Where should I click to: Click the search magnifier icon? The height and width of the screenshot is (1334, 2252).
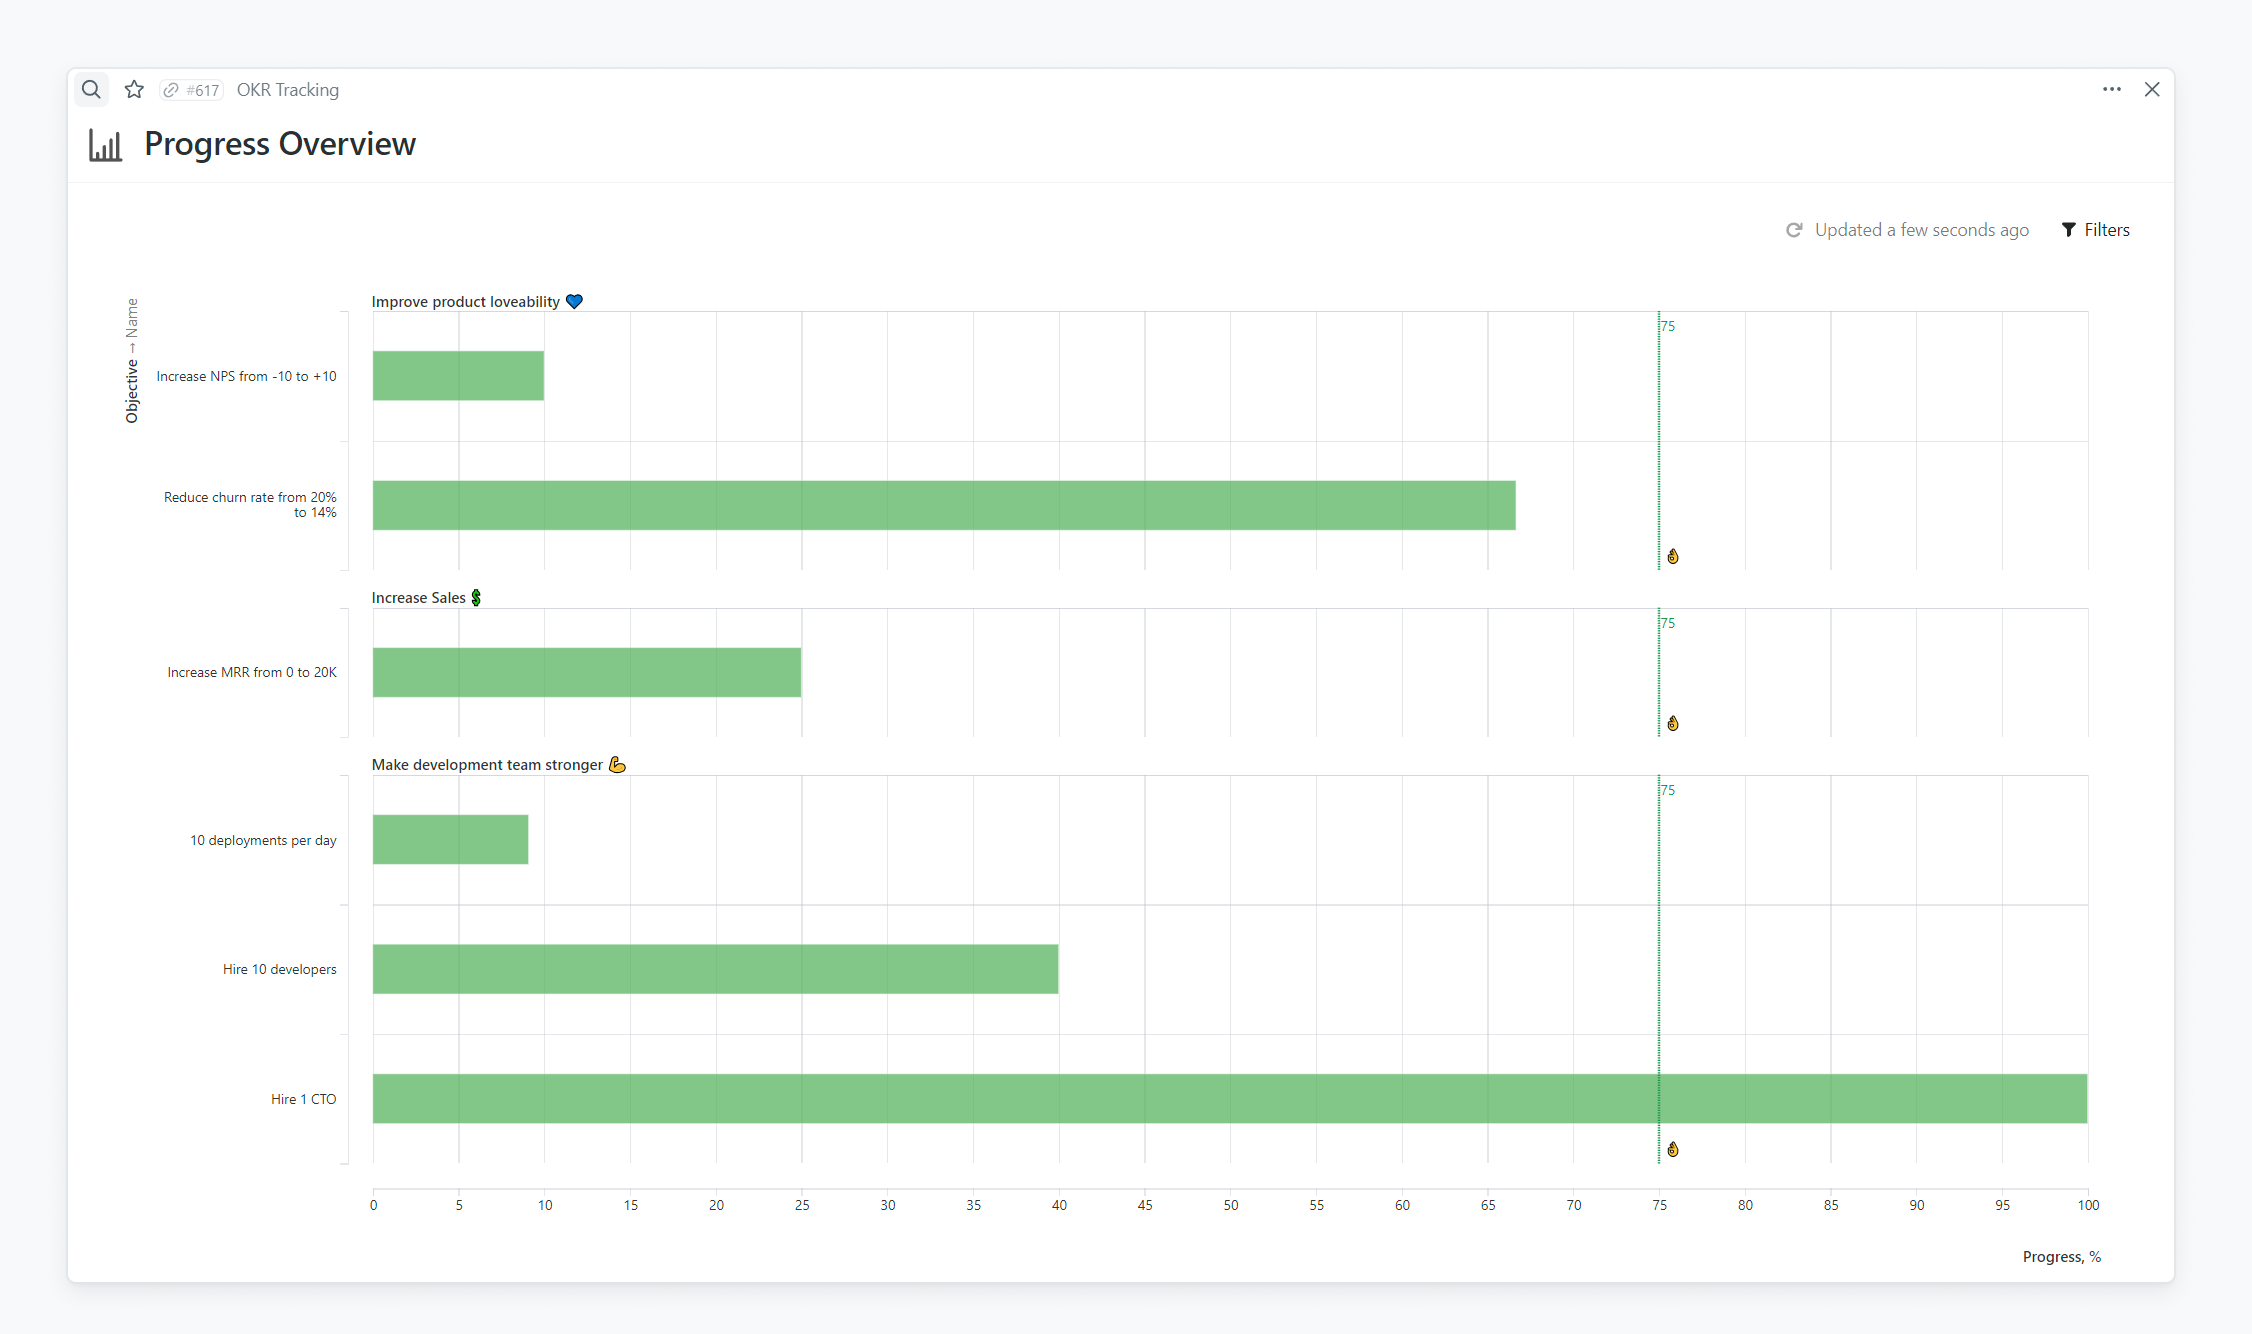91,90
